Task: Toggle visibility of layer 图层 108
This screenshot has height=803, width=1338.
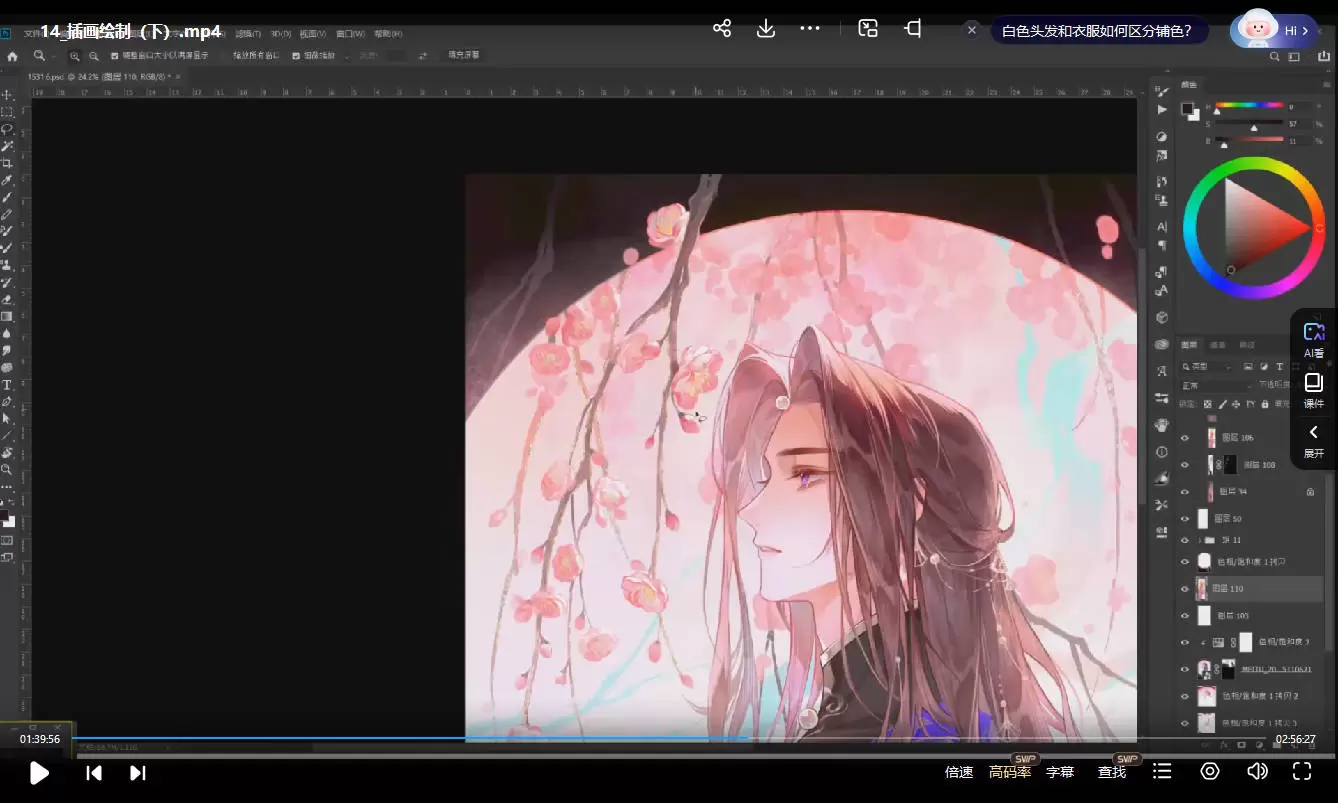Action: click(x=1185, y=465)
